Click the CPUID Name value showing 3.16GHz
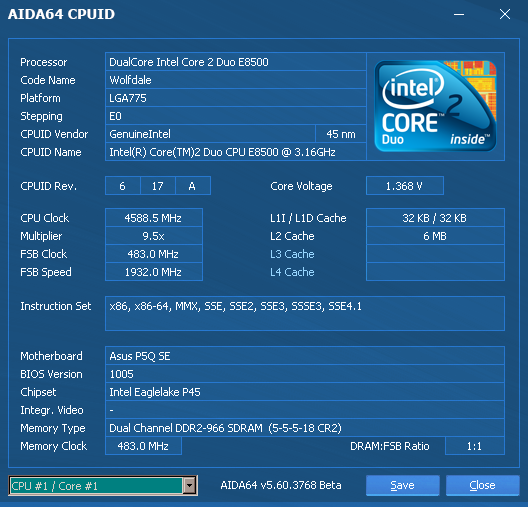 click(236, 152)
